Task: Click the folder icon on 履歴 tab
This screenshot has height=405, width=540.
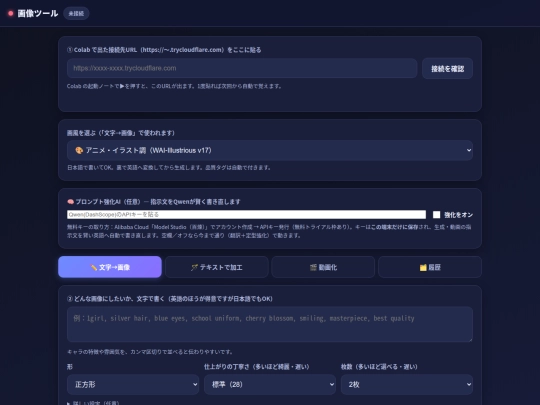Action: [423, 267]
